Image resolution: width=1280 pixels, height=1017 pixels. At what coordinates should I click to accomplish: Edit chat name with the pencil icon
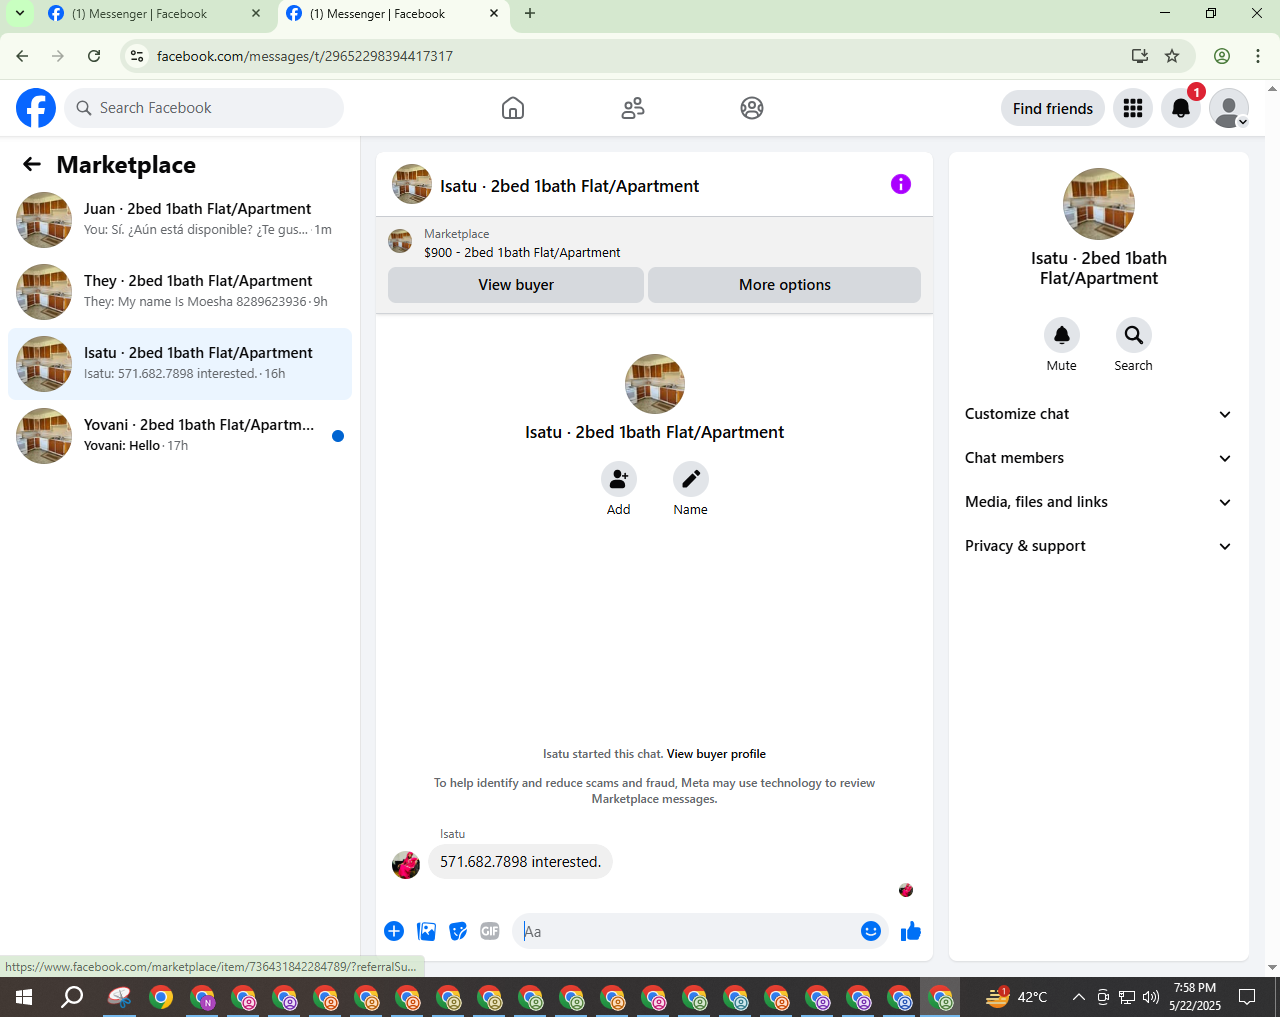pos(691,480)
